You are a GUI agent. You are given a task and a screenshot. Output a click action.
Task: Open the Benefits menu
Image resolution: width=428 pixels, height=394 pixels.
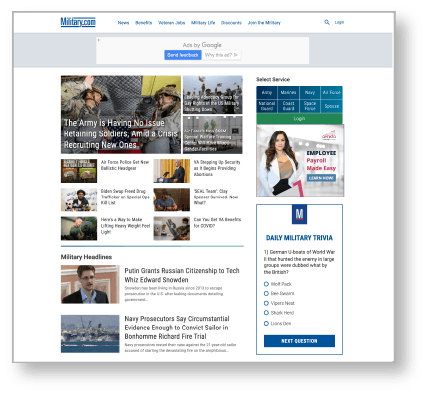(x=144, y=23)
